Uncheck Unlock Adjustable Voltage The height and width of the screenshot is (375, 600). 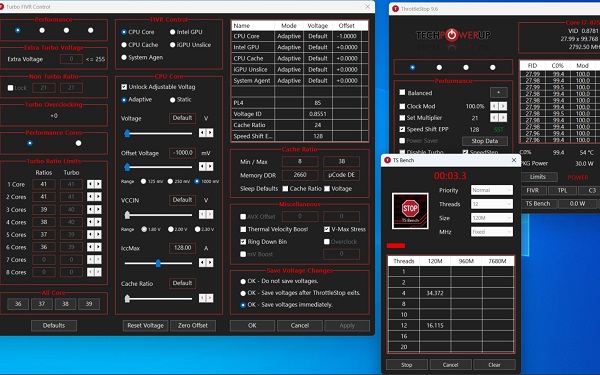click(x=124, y=87)
